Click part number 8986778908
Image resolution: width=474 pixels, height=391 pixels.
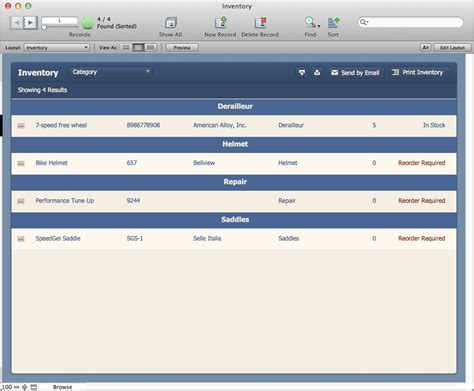tap(143, 125)
